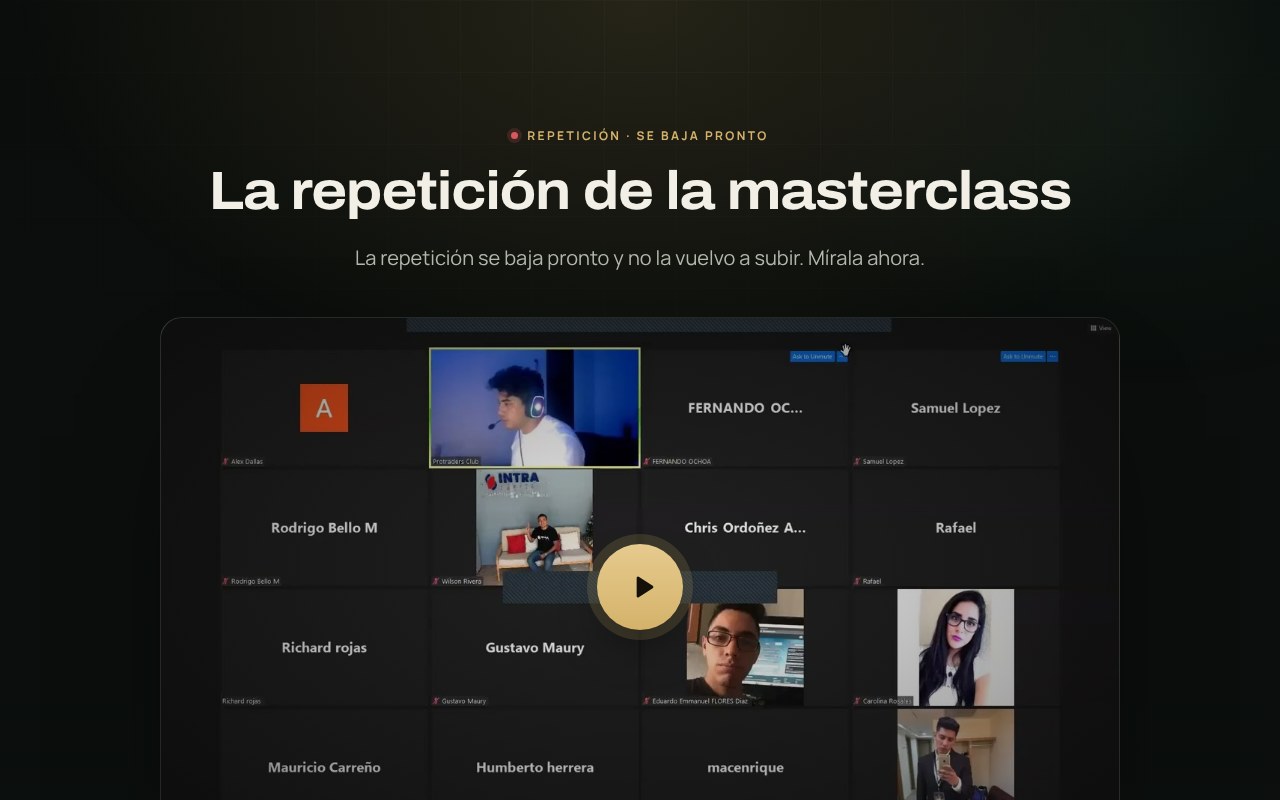Viewport: 1280px width, 800px height.
Task: Click Ask to Unmute on FERNANDO's tile
Action: 812,356
